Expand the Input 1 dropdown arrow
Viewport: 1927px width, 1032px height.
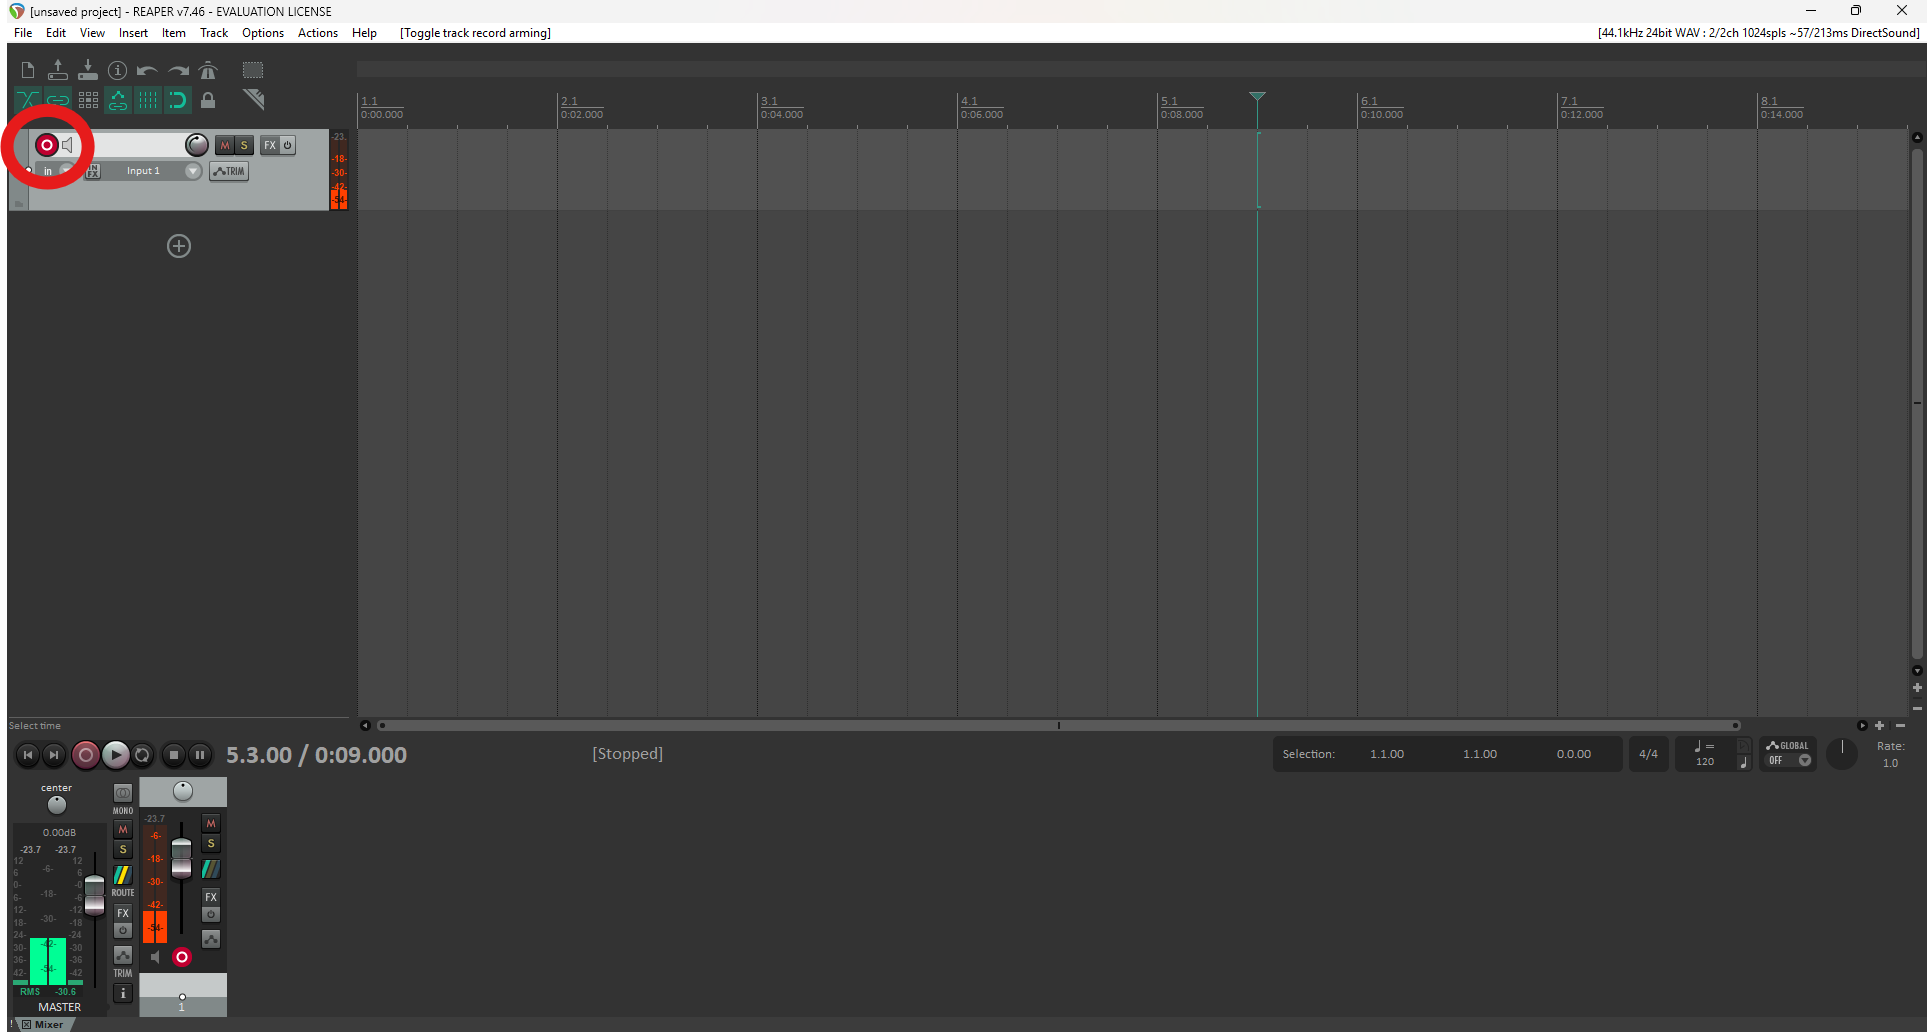tap(193, 171)
